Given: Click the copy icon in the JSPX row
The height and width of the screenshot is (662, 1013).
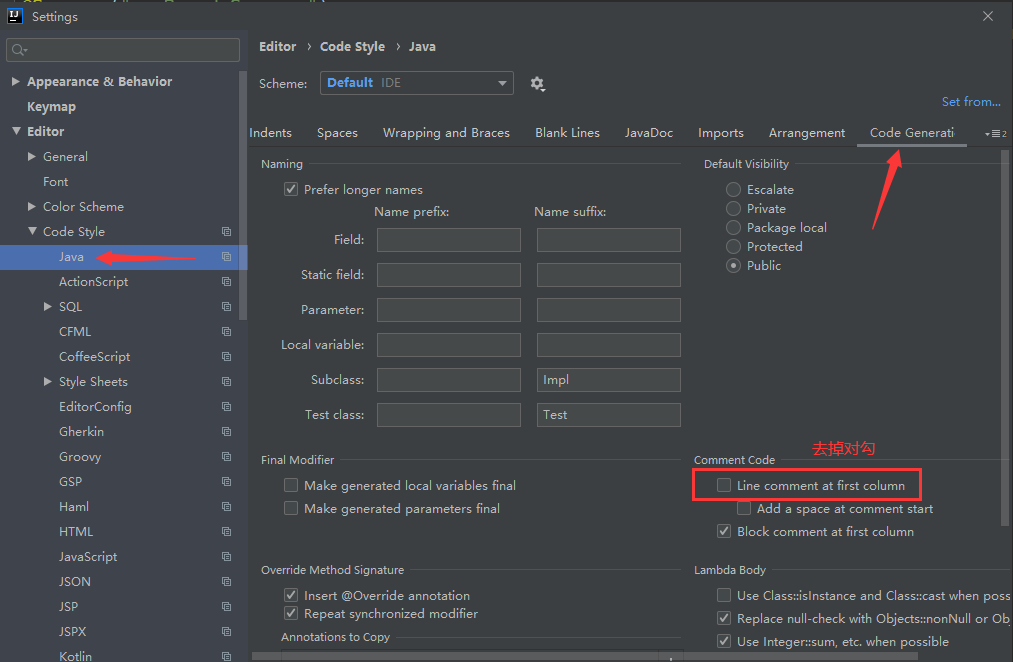Looking at the screenshot, I should tap(226, 631).
